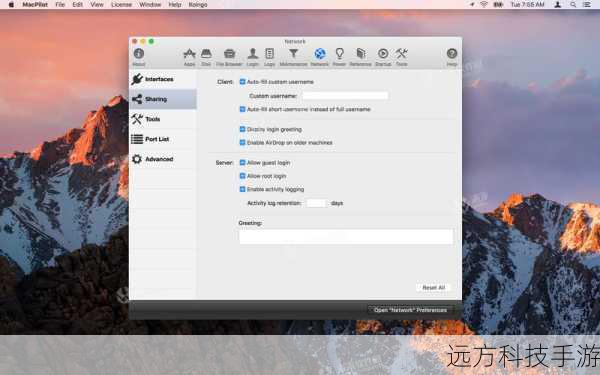
Task: Toggle Auto-fill custom username checkbox
Action: click(242, 82)
